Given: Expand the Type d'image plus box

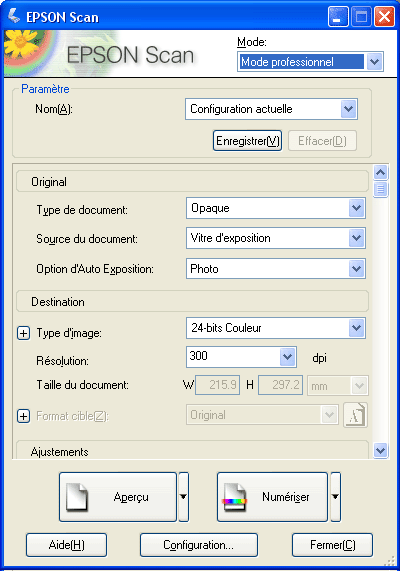Looking at the screenshot, I should (23, 333).
